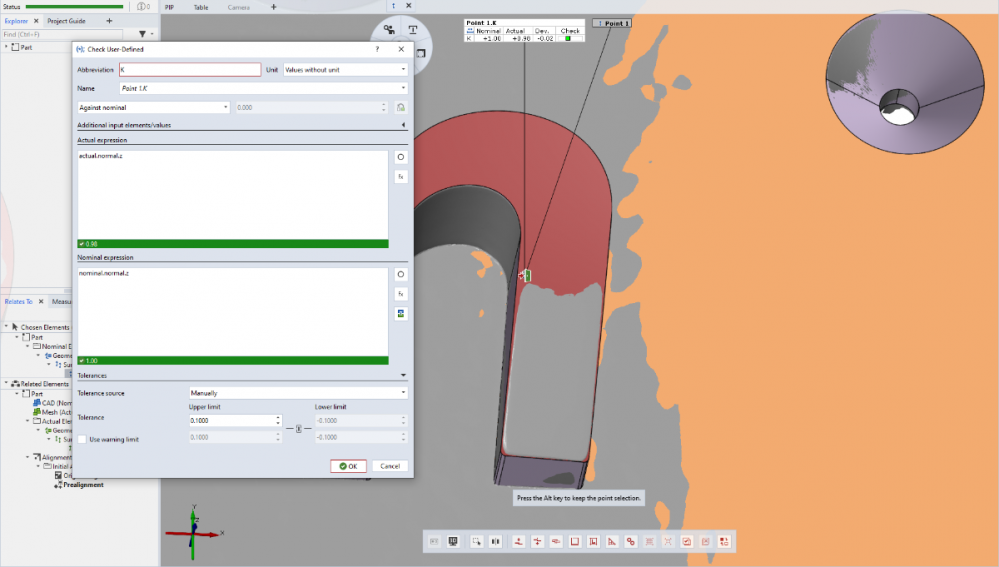Screen dimensions: 999x567
Task: Switch to the Table tab
Action: 201,7
